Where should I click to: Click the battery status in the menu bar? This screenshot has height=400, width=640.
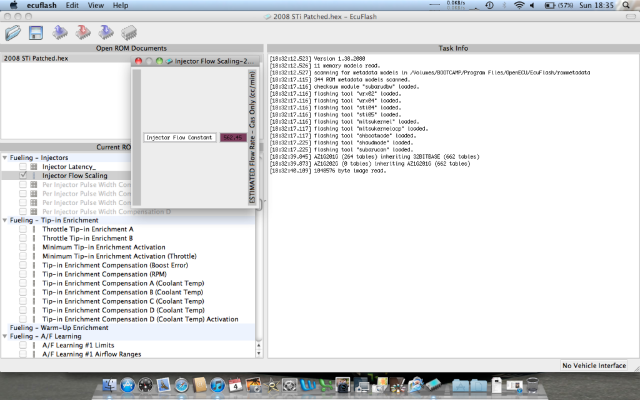tap(559, 5)
